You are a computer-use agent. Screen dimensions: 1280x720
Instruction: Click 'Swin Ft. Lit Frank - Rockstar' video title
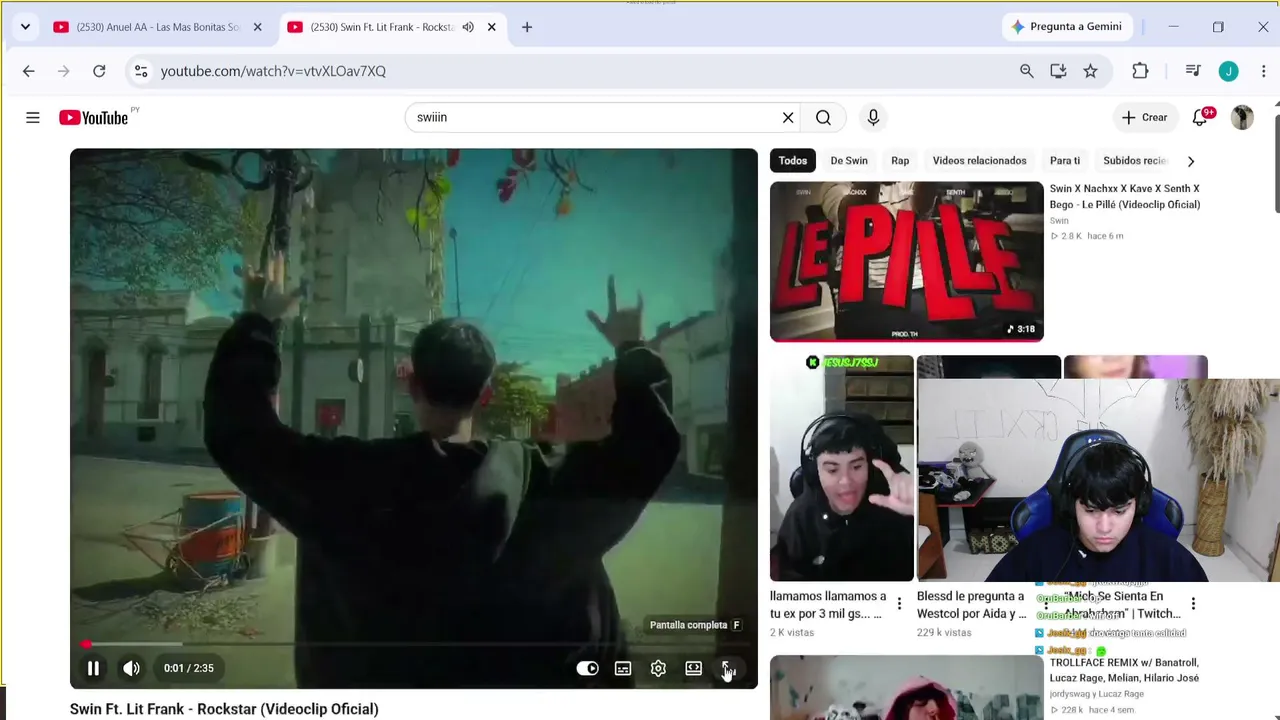pyautogui.click(x=224, y=709)
